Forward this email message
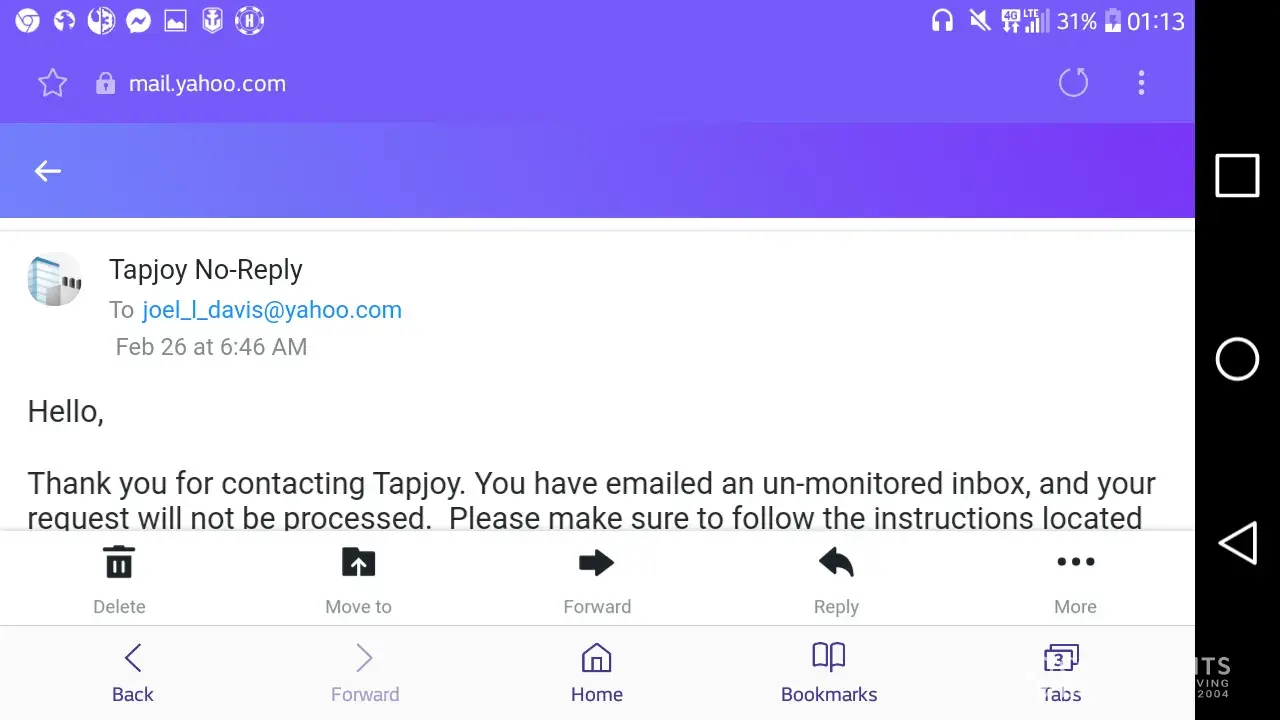The image size is (1280, 720). [x=597, y=578]
